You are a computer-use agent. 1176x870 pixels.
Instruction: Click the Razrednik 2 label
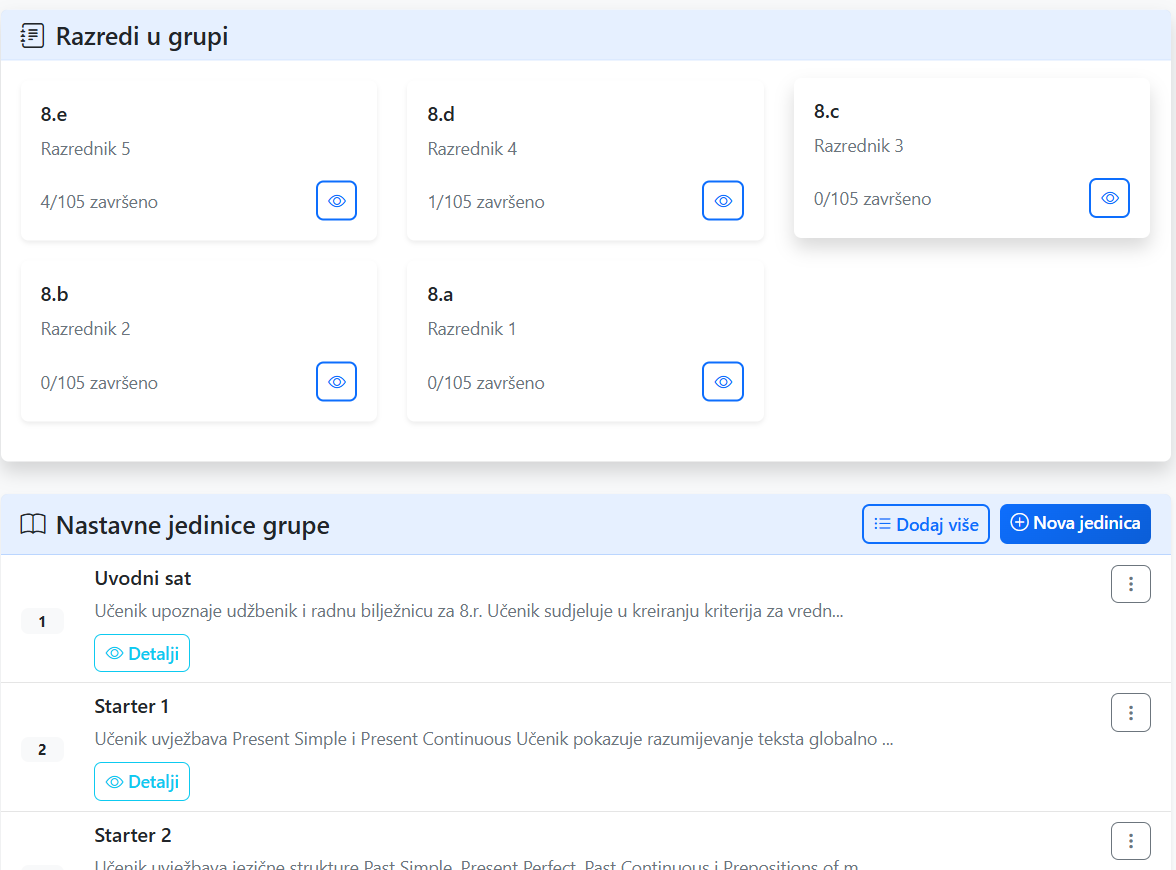pos(86,328)
